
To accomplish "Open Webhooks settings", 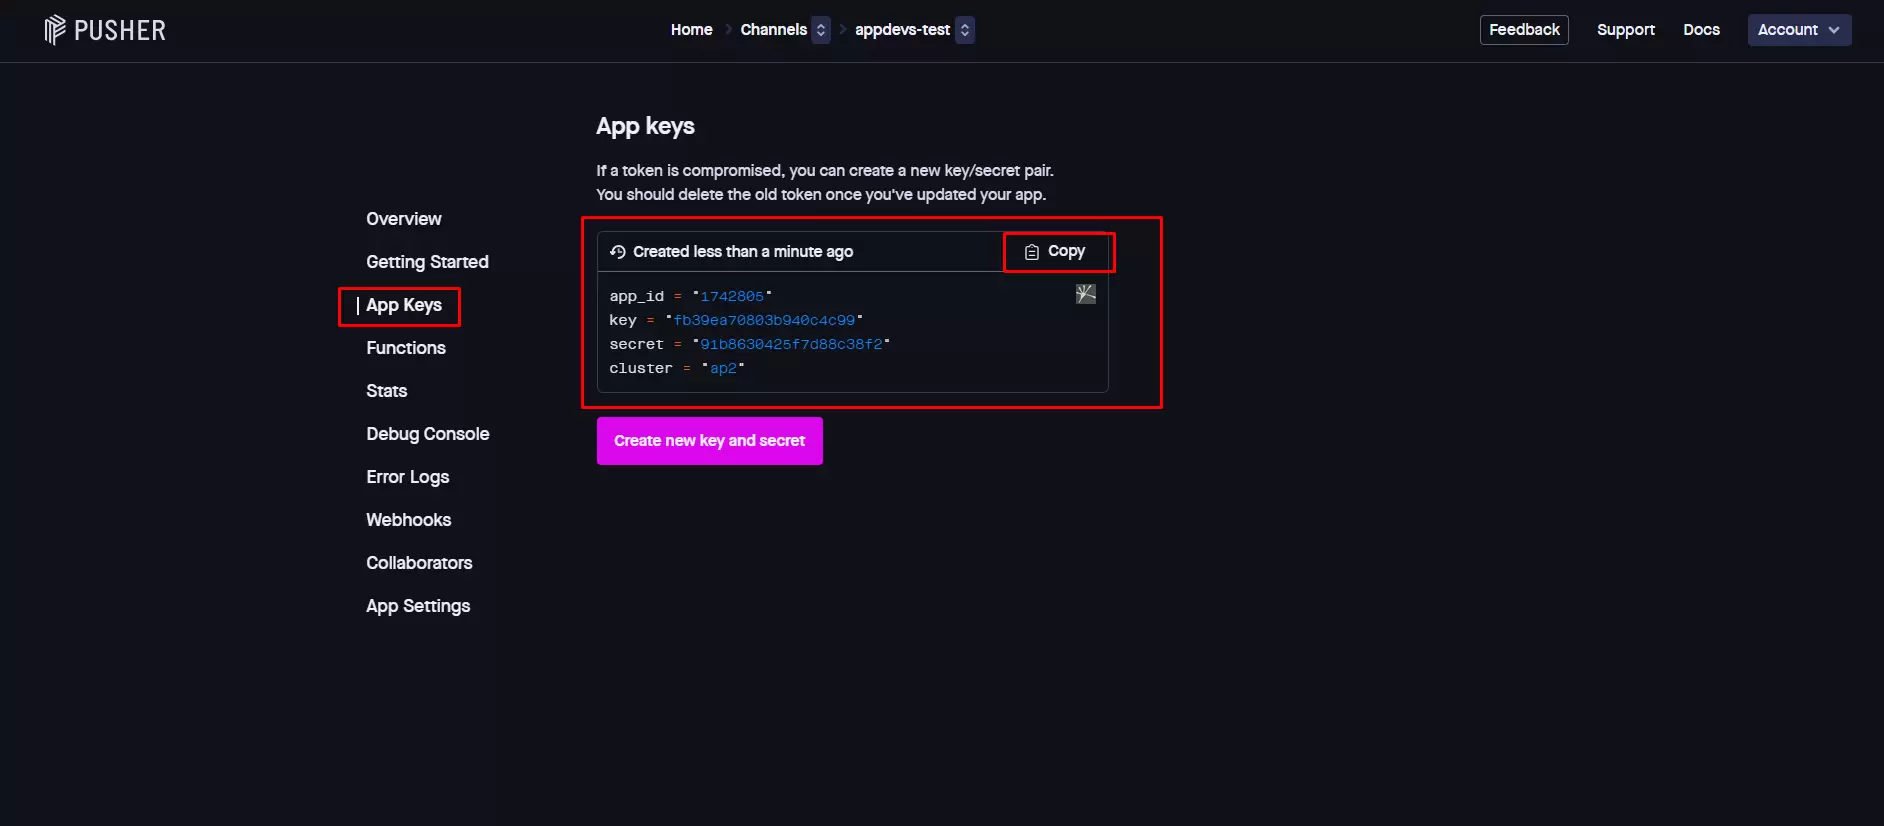I will (x=408, y=520).
